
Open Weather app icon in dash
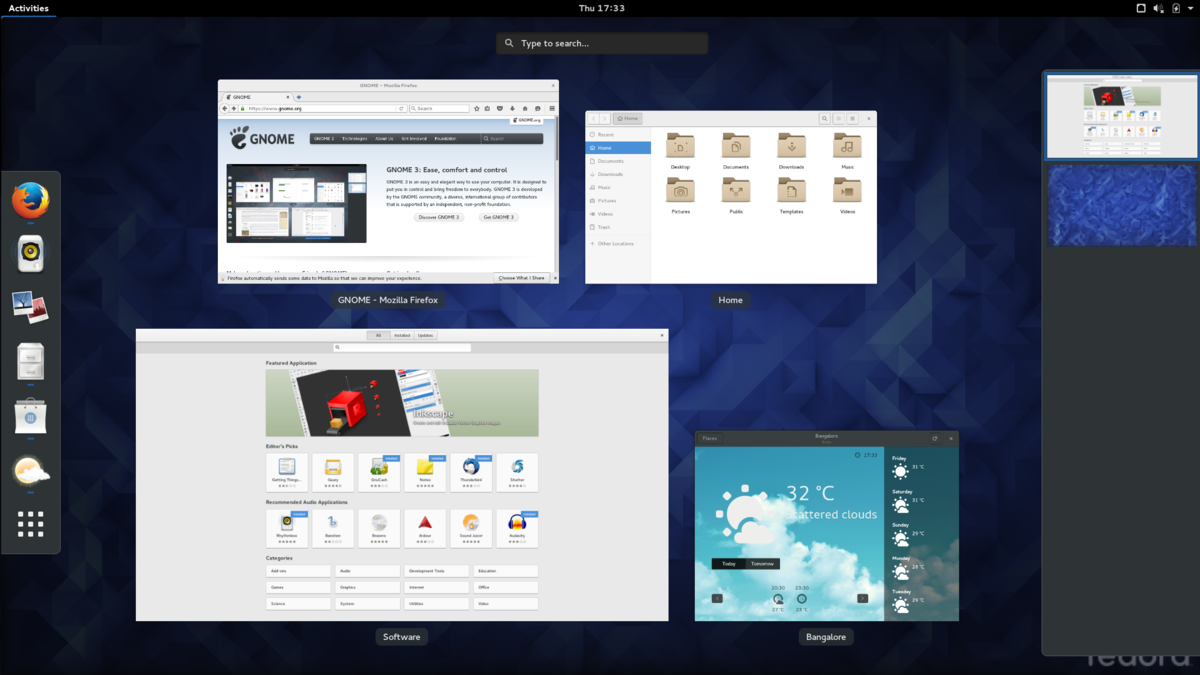30,470
